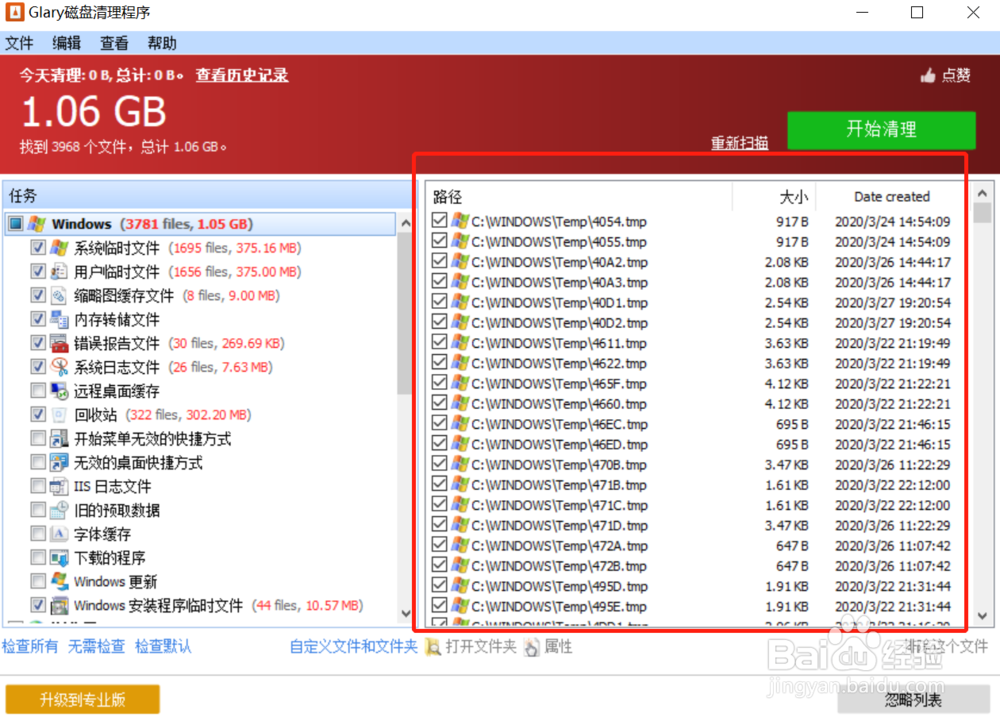
Task: Enable the Windows 更新 checkbox
Action: point(38,581)
